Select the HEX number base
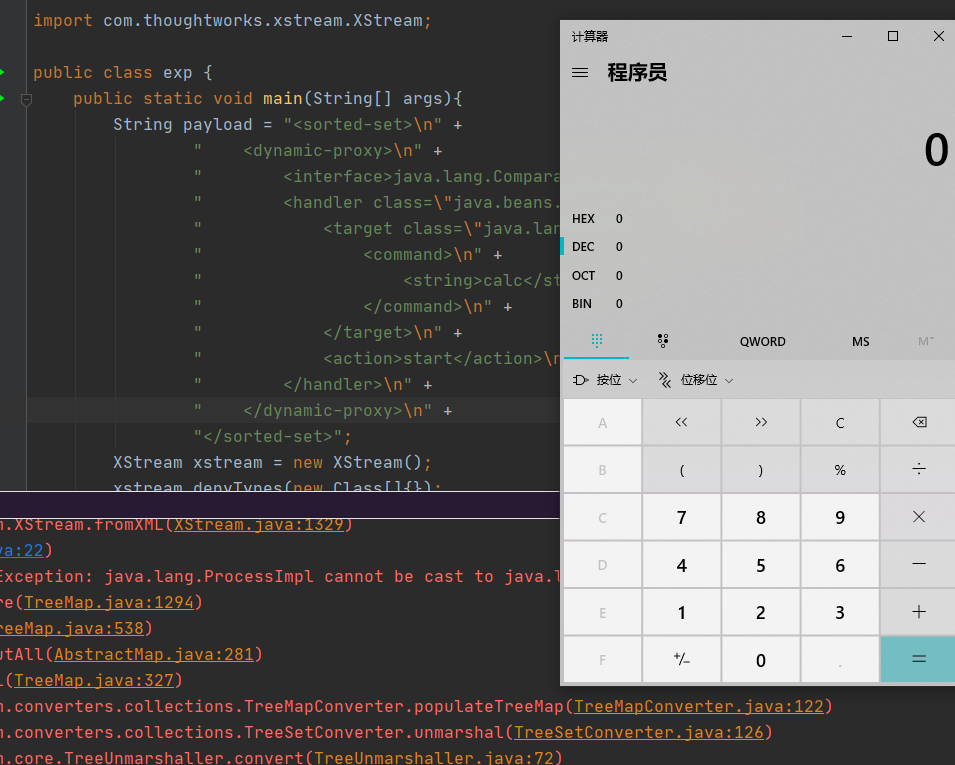This screenshot has height=765, width=955. click(597, 219)
